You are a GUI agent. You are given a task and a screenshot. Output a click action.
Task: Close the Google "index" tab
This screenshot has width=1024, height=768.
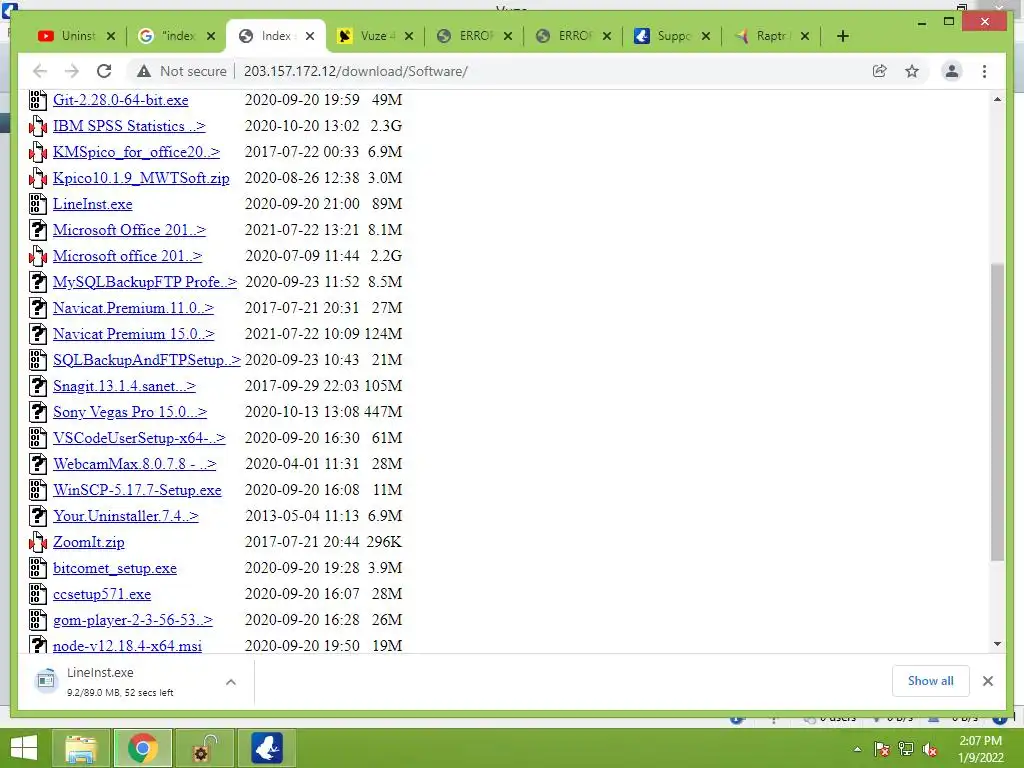pyautogui.click(x=211, y=36)
